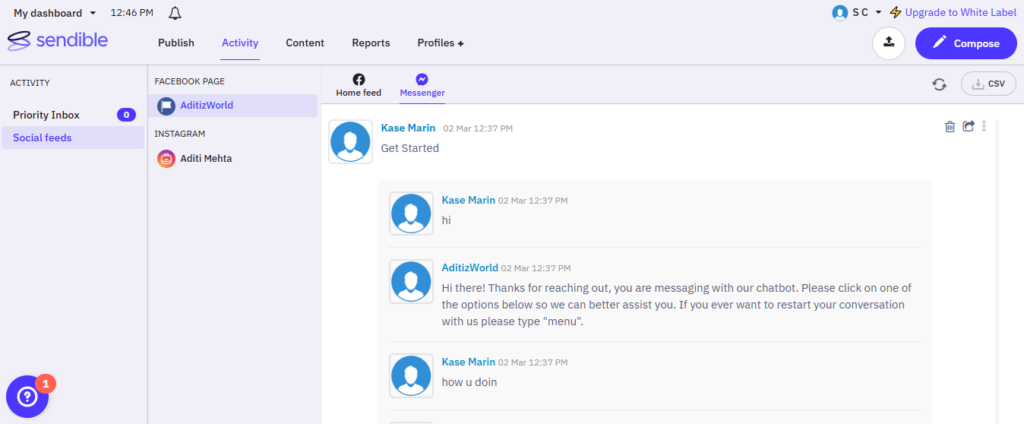Open the Priority Inbox
The height and width of the screenshot is (424, 1024).
(x=46, y=115)
